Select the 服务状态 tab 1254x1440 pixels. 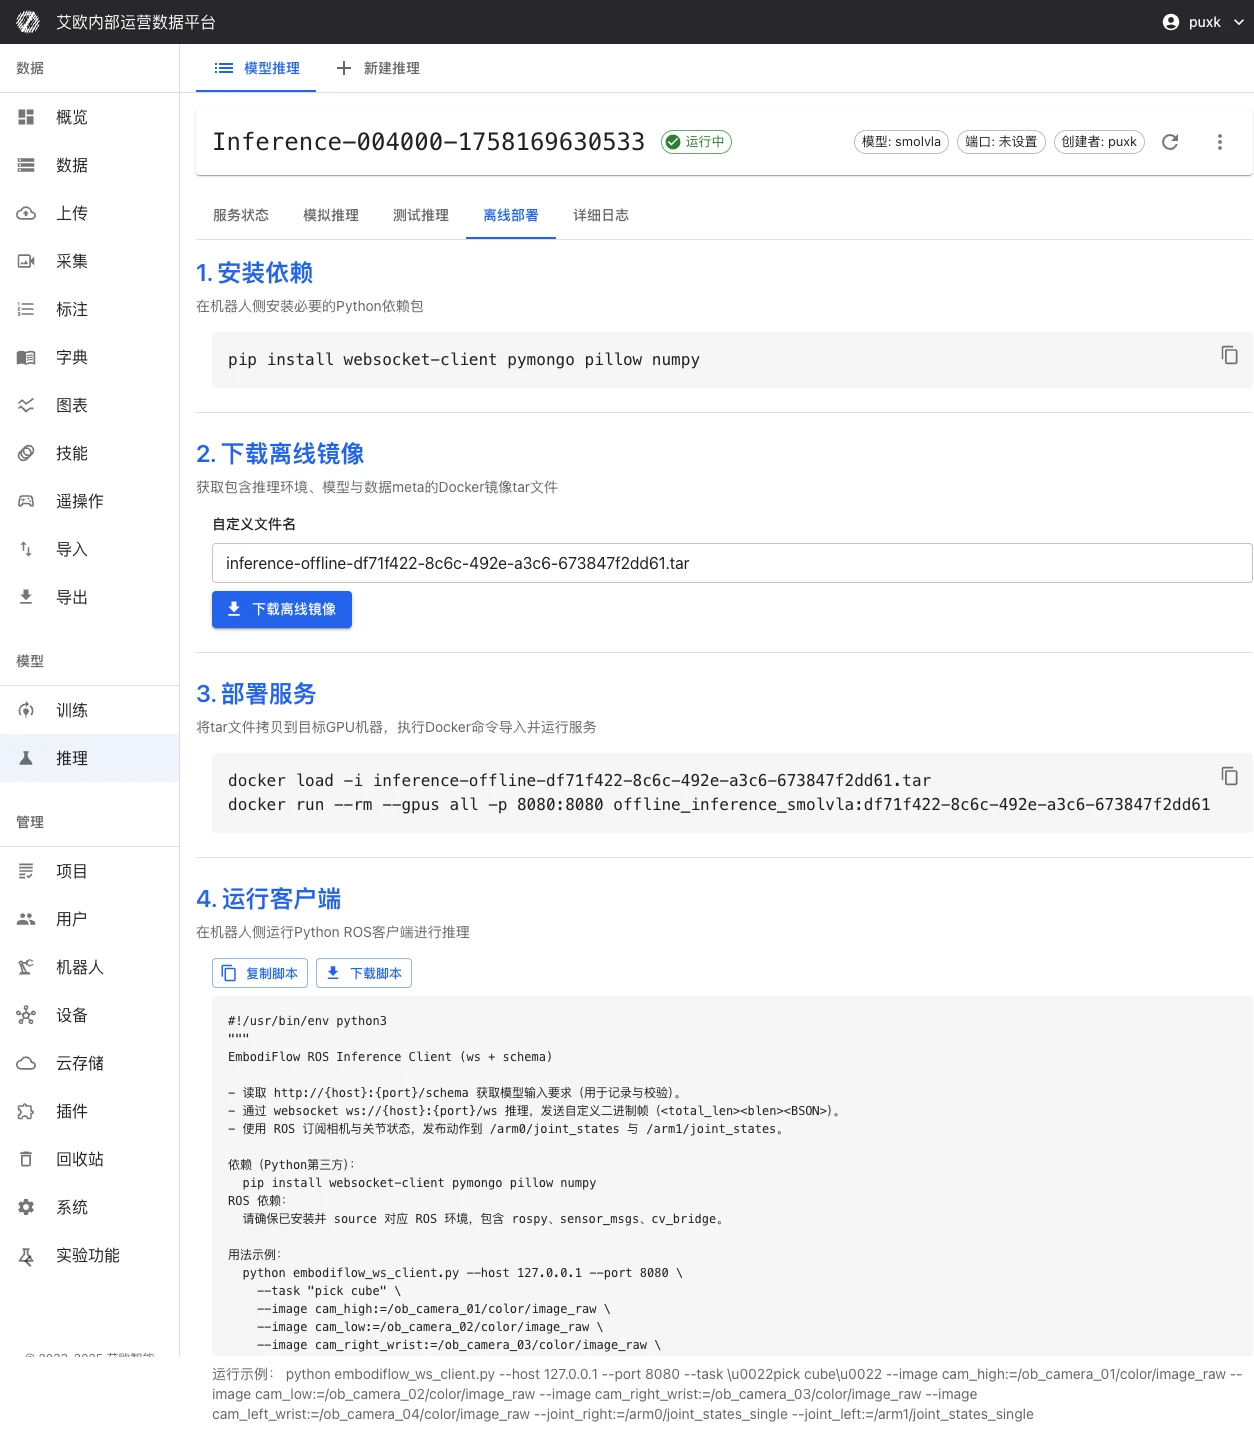[241, 215]
